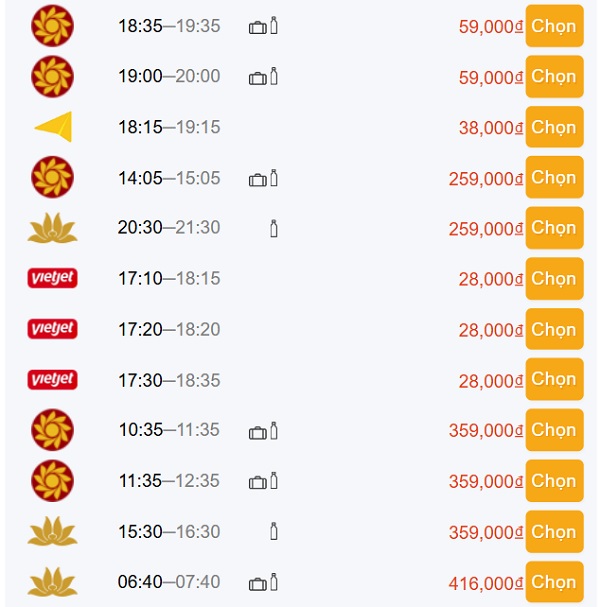Click the golden lotus logo for 06:40 flight
This screenshot has width=600, height=607.
click(x=52, y=582)
